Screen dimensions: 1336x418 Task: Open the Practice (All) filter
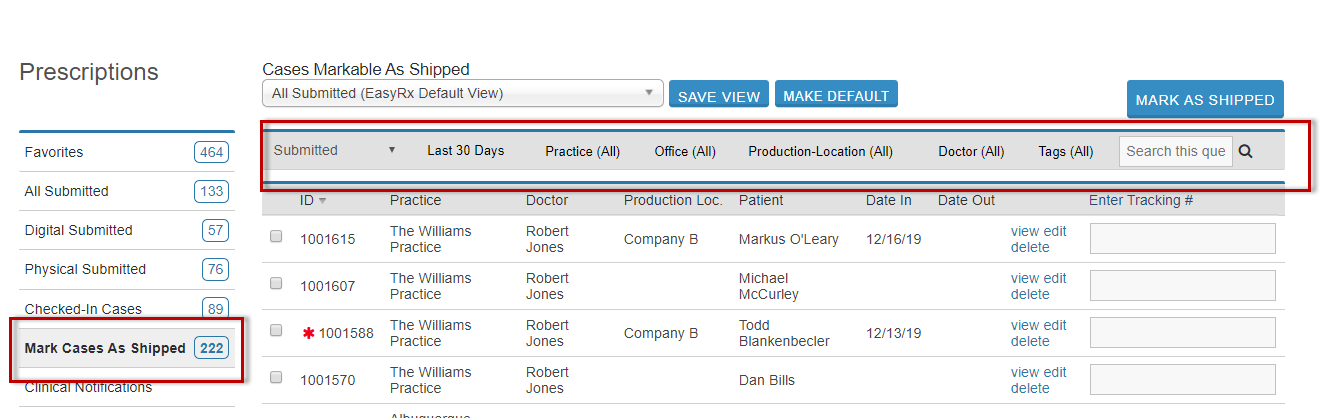582,152
